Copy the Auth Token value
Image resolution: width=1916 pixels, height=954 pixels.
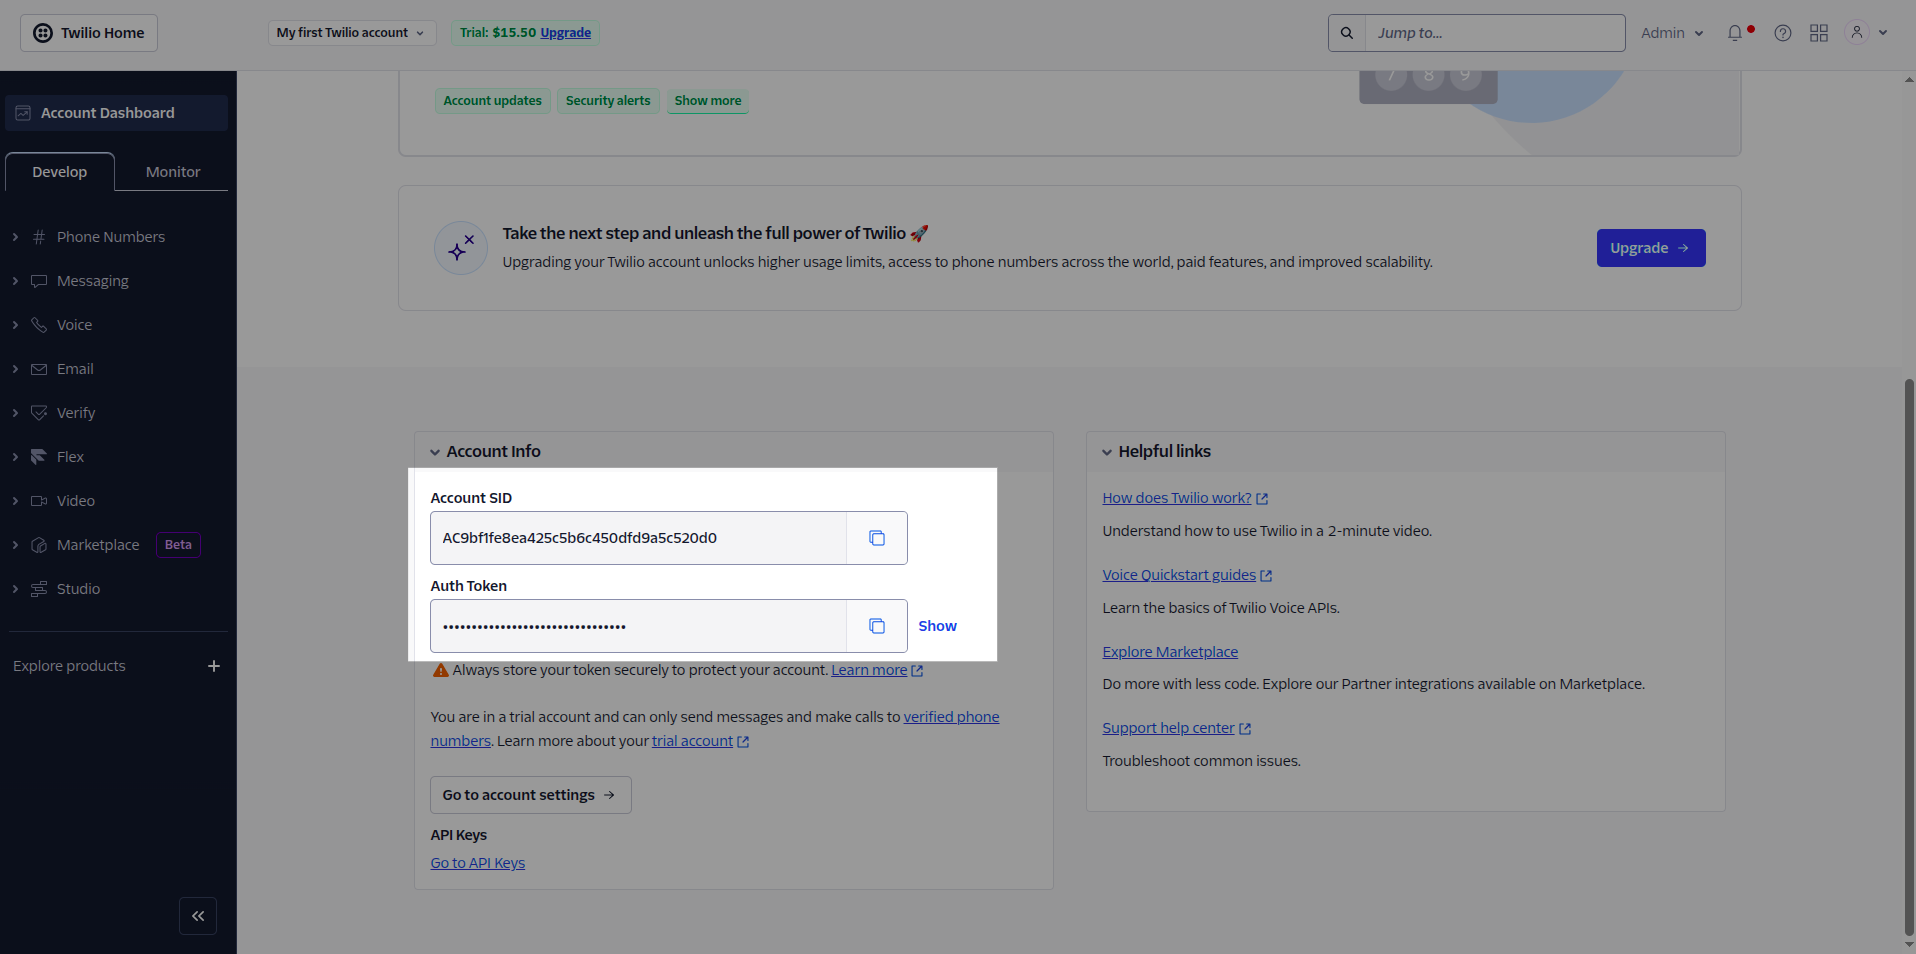pyautogui.click(x=877, y=626)
